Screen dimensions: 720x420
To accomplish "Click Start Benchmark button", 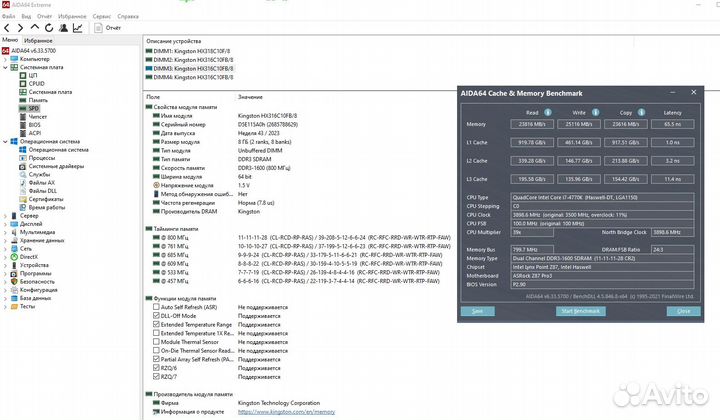I will (x=580, y=311).
